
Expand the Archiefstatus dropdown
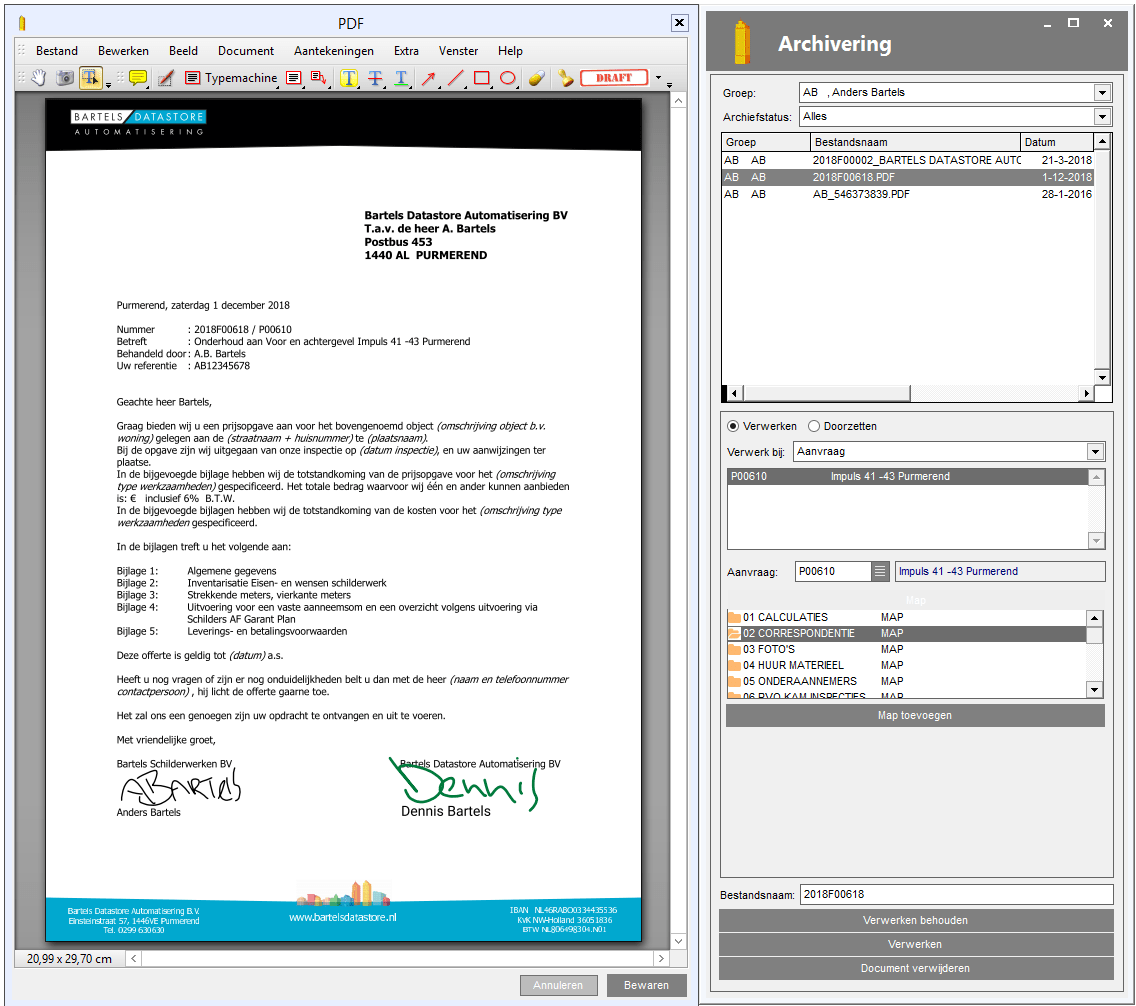[x=1102, y=117]
